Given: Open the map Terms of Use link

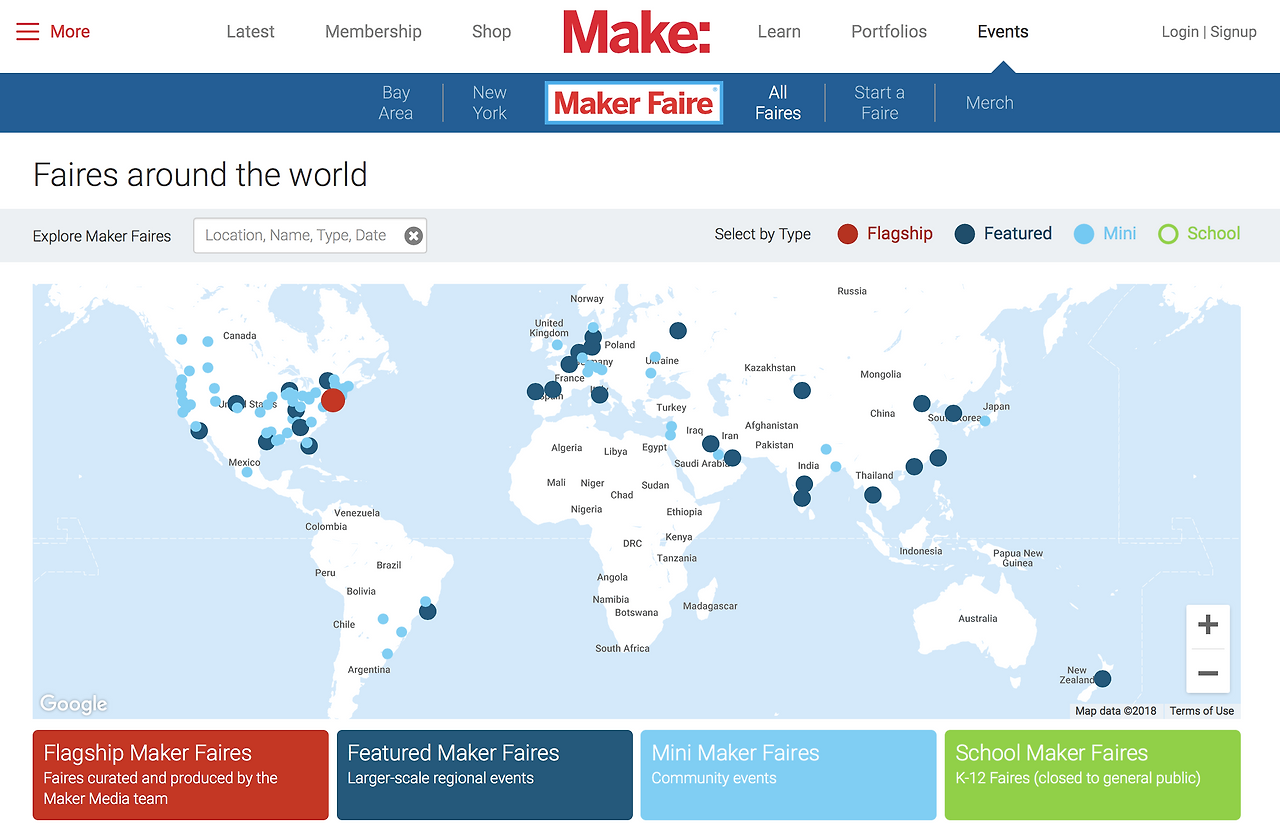Looking at the screenshot, I should (x=1202, y=711).
